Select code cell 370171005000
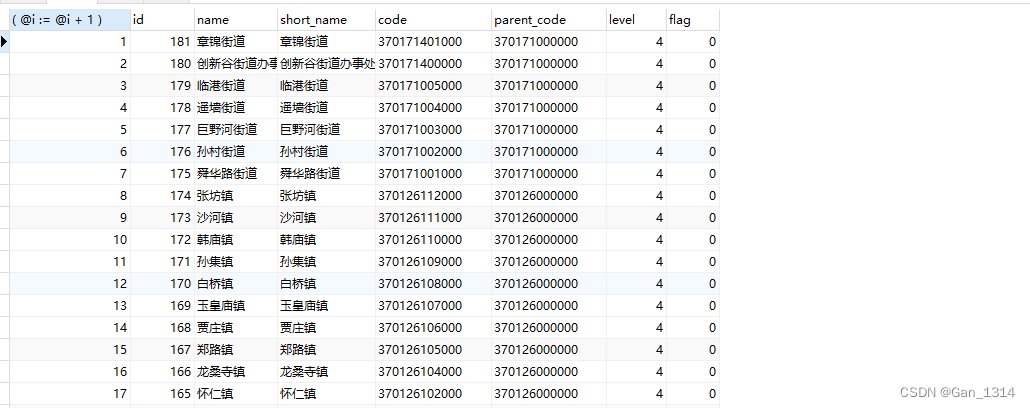The width and height of the screenshot is (1030, 408). [434, 85]
